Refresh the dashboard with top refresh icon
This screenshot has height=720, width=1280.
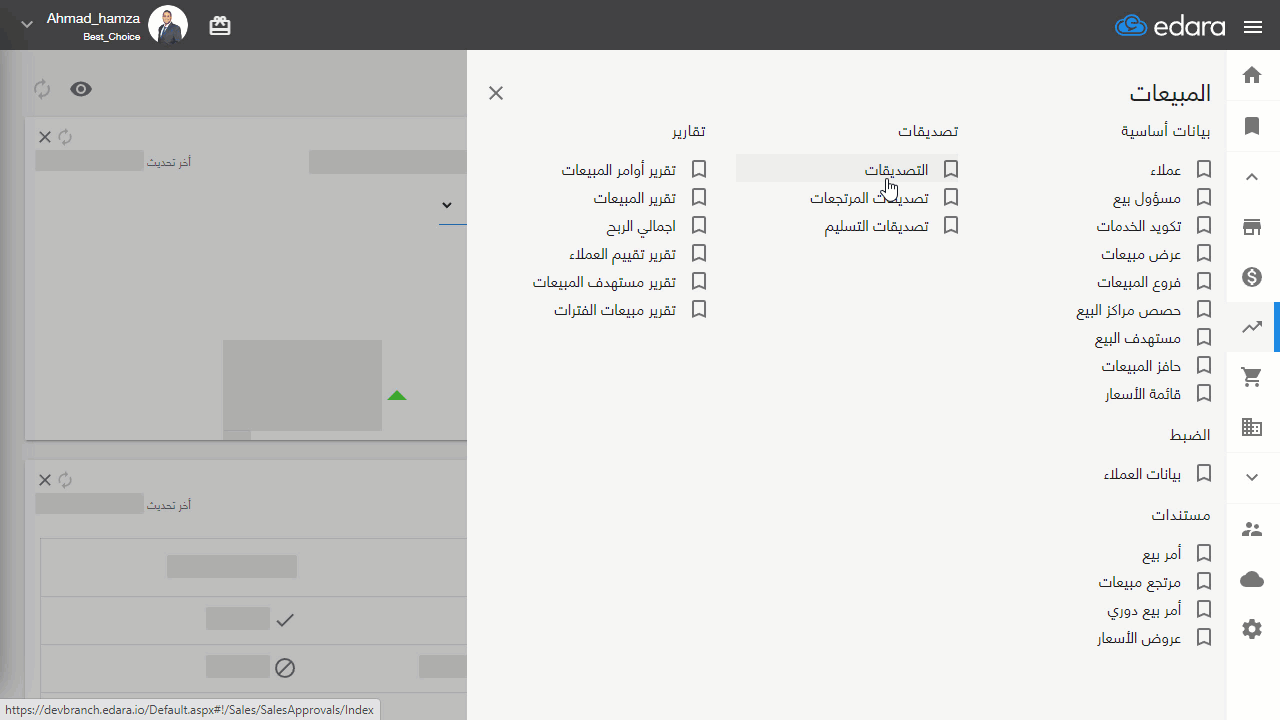(42, 89)
